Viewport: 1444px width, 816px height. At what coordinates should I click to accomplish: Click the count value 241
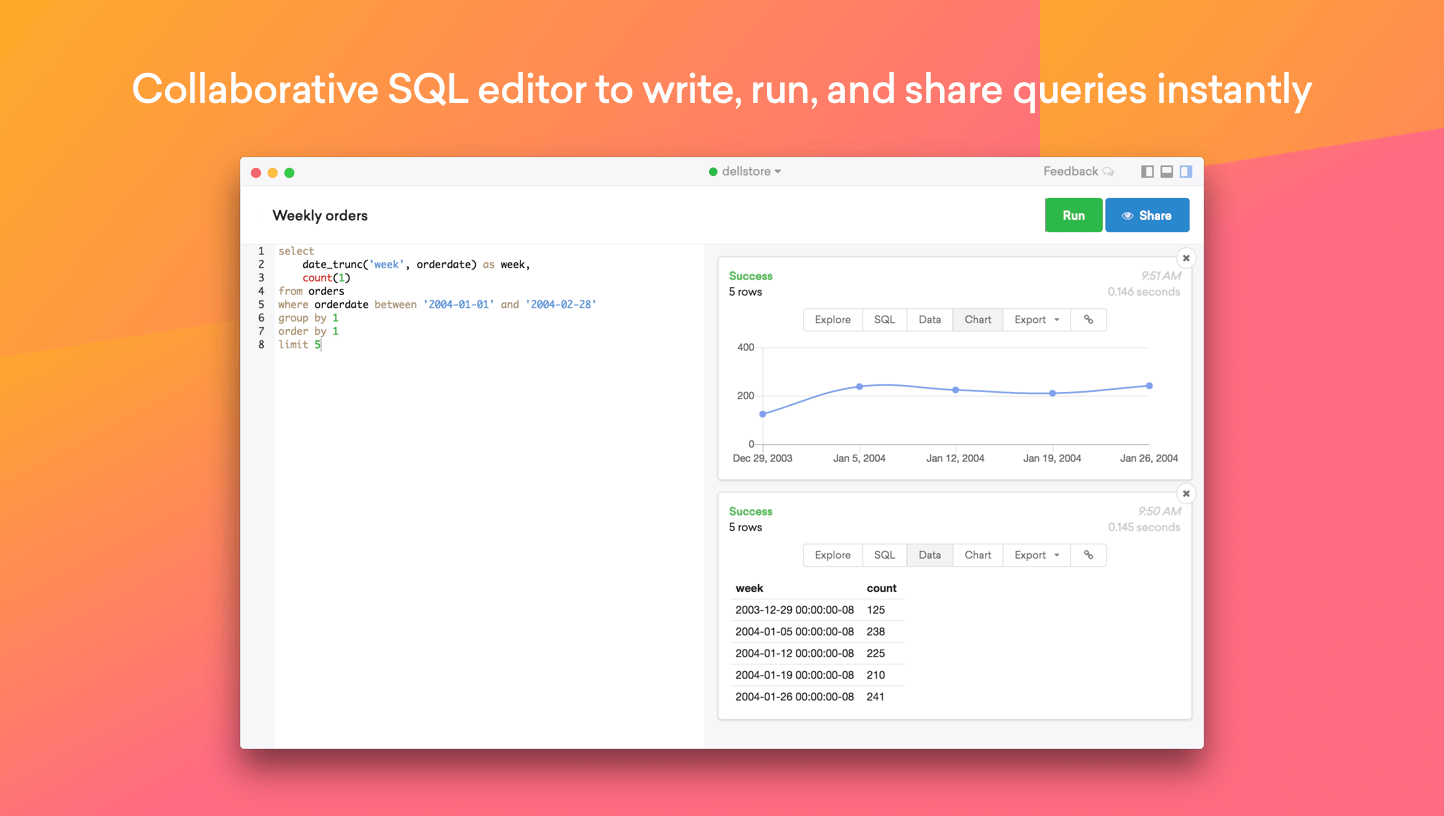click(876, 697)
